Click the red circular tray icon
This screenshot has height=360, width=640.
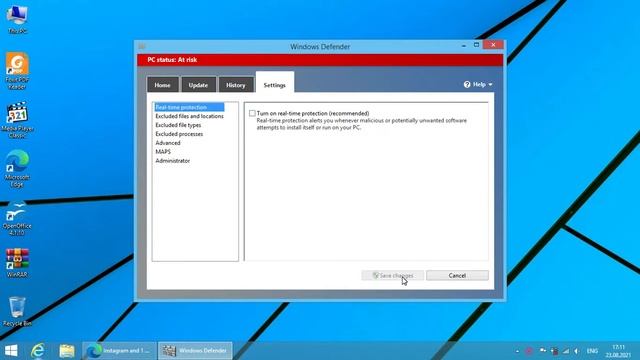(x=529, y=351)
